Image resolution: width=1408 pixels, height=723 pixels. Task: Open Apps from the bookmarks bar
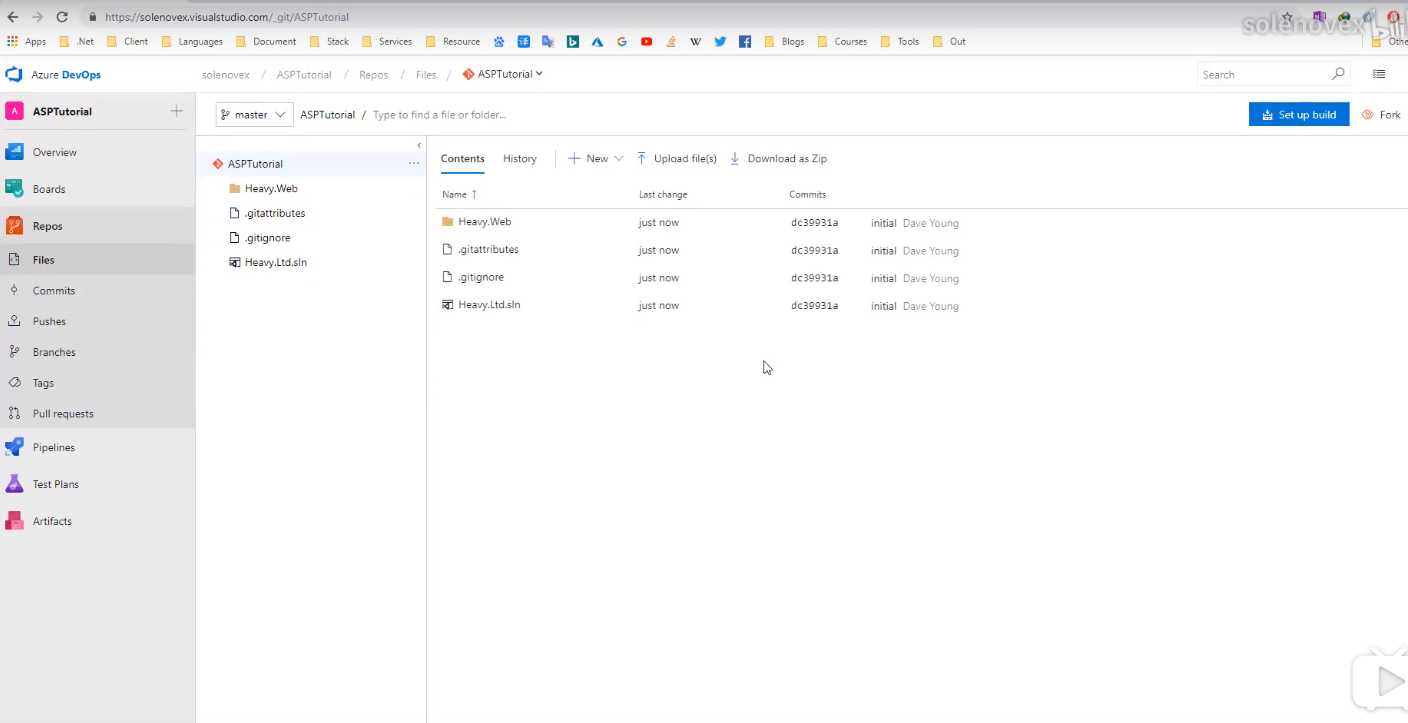click(27, 41)
